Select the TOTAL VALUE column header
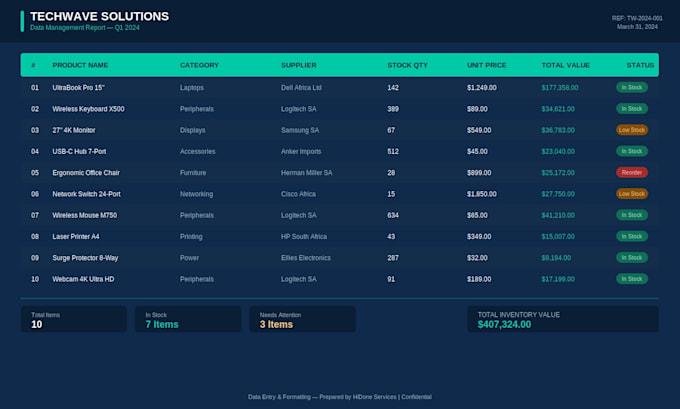The image size is (680, 409). click(x=566, y=65)
